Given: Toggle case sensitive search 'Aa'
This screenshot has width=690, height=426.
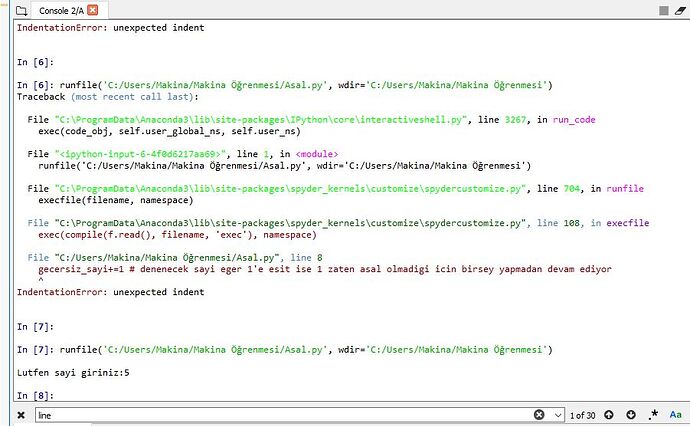Looking at the screenshot, I should coord(675,414).
